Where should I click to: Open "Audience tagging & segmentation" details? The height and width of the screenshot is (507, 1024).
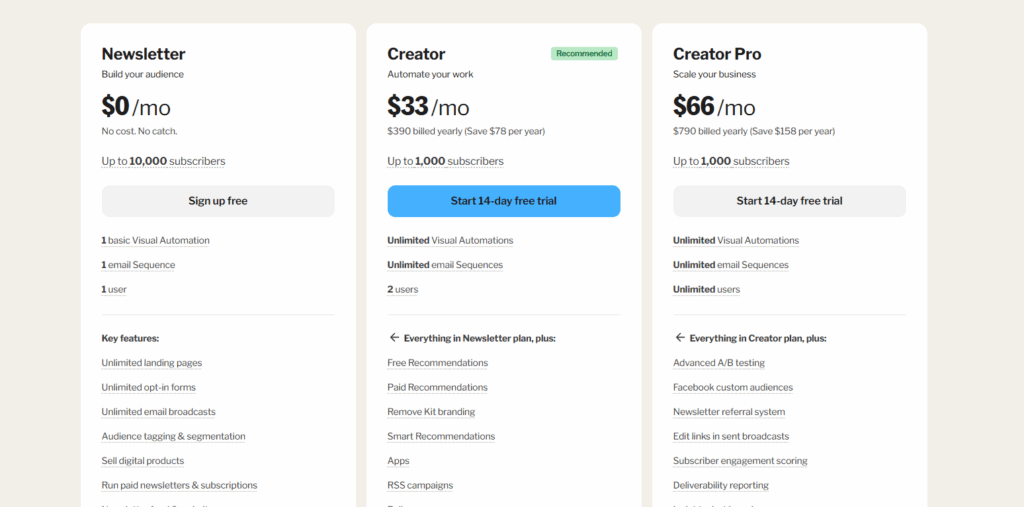[x=173, y=437]
